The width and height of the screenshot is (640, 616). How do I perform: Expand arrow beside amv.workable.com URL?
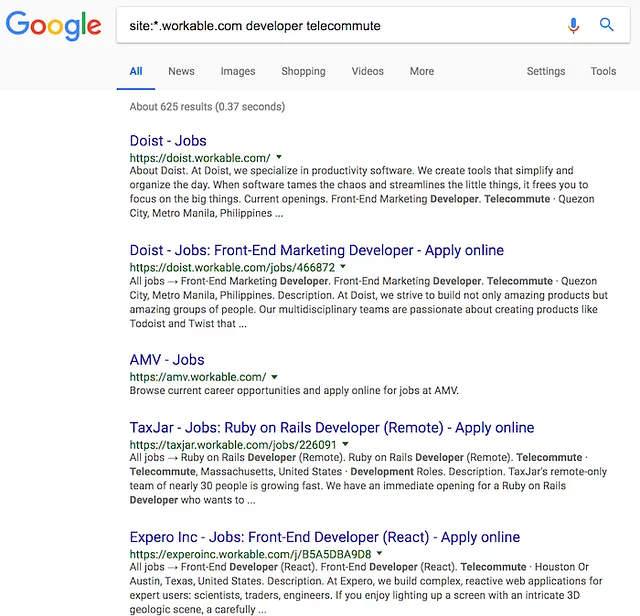point(274,377)
